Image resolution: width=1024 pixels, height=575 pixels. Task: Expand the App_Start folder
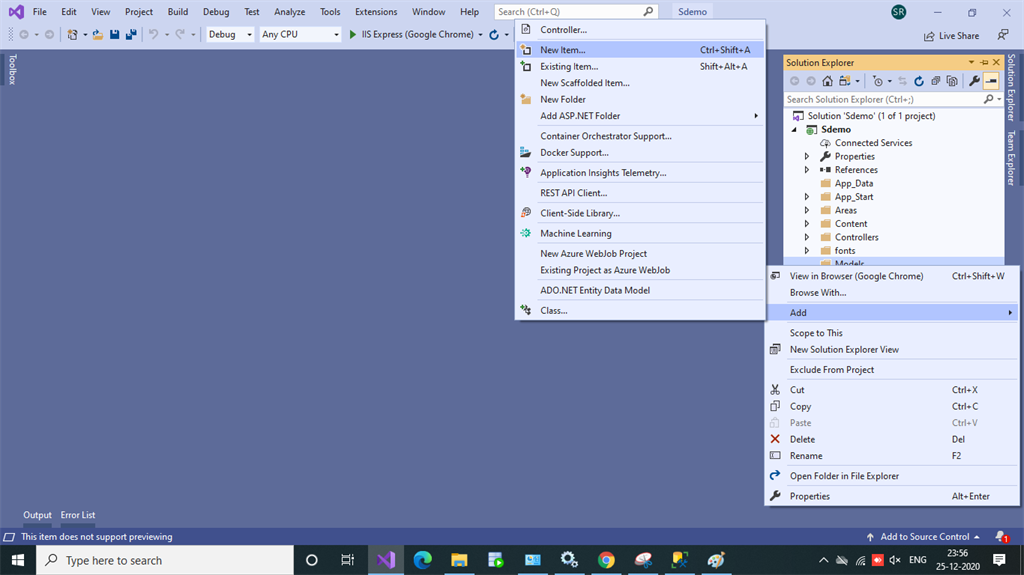(x=807, y=197)
